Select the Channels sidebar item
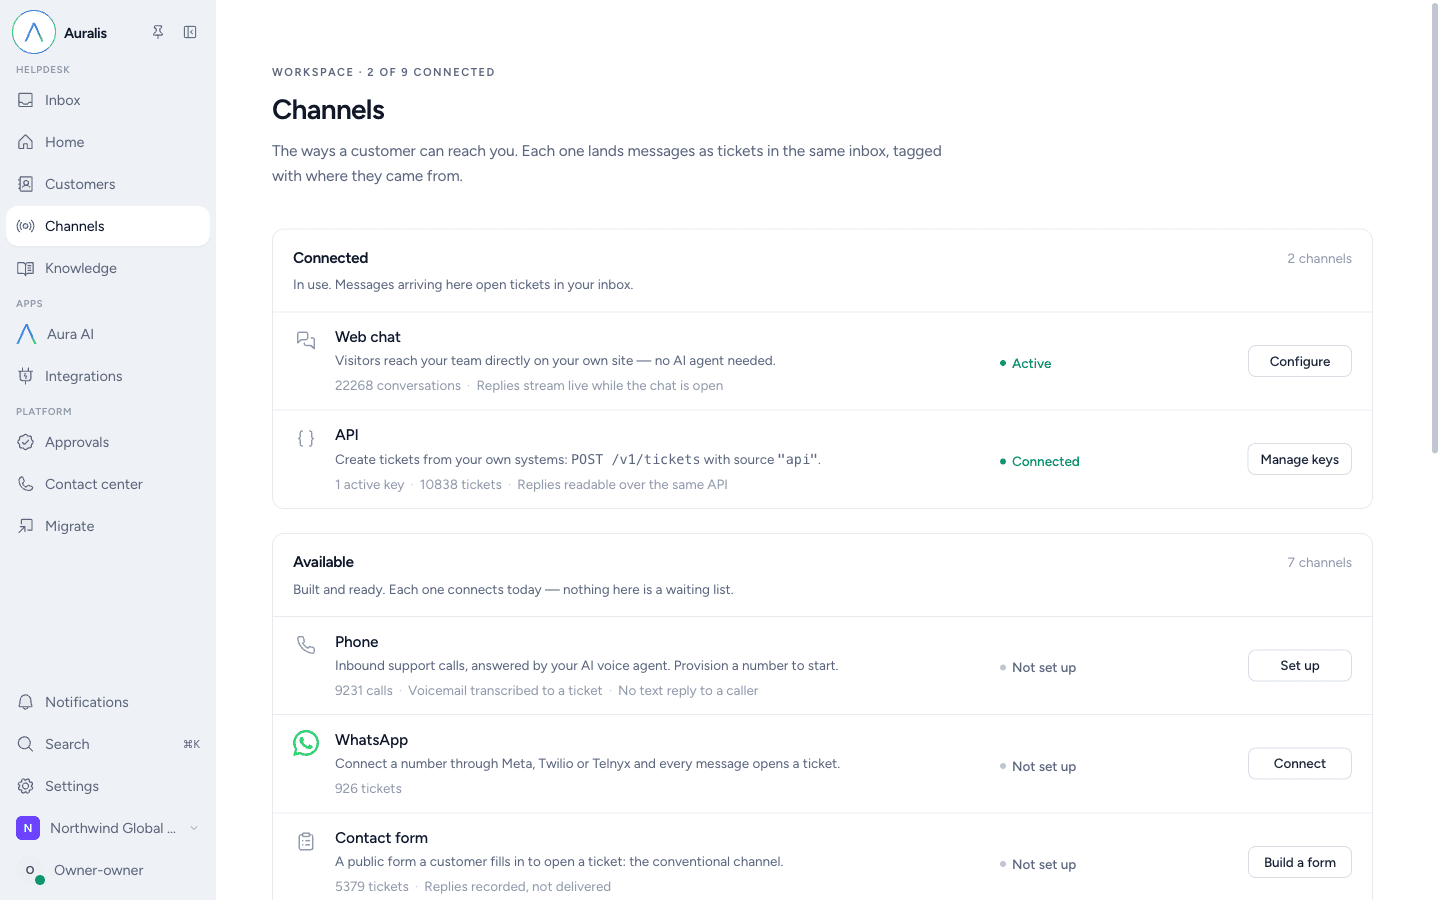The width and height of the screenshot is (1440, 900). [108, 226]
